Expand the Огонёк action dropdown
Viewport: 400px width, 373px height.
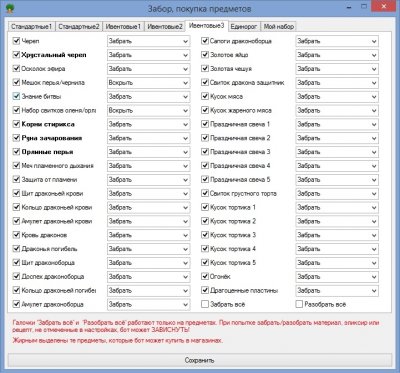coord(337,276)
